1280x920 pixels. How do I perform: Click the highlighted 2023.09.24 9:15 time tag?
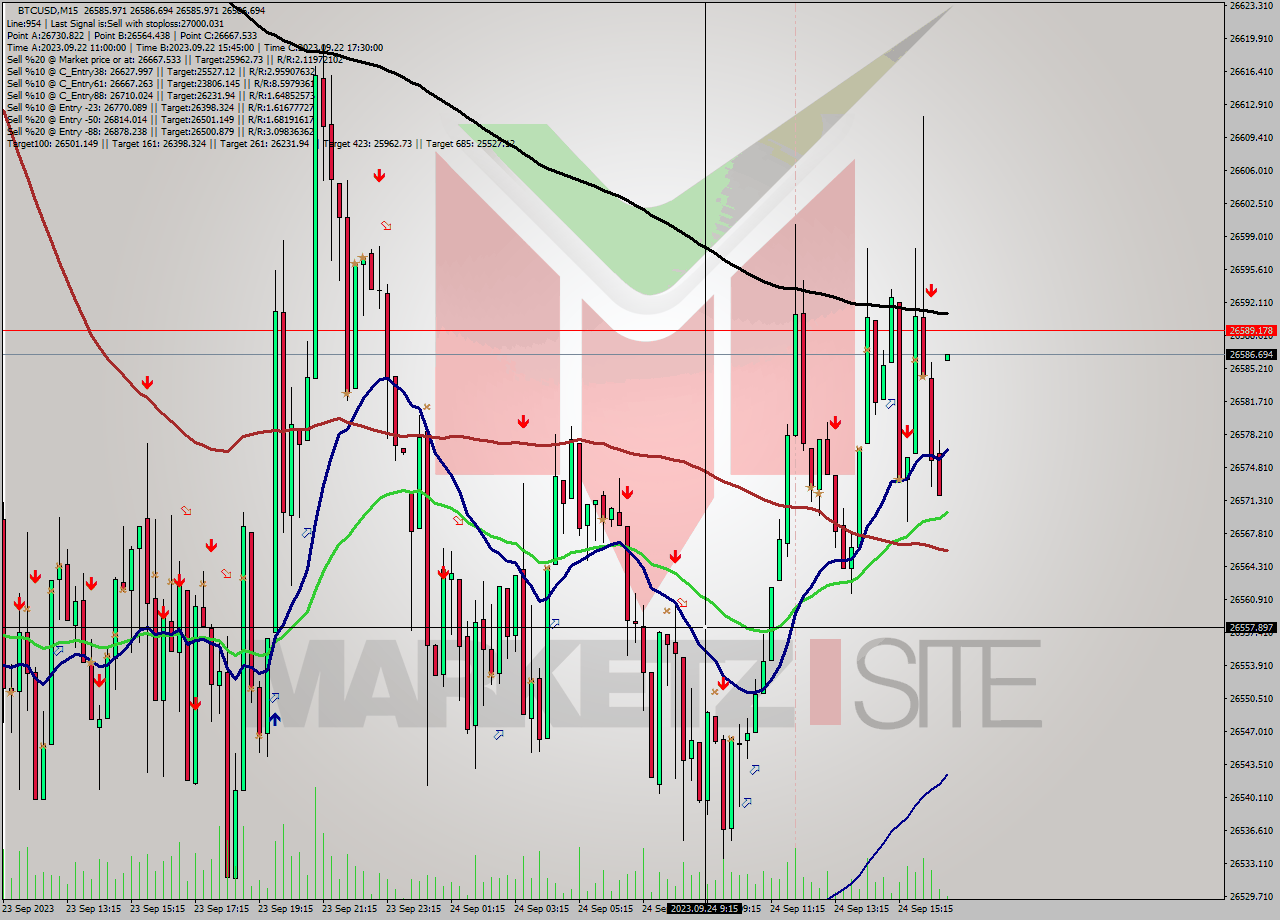click(x=704, y=909)
